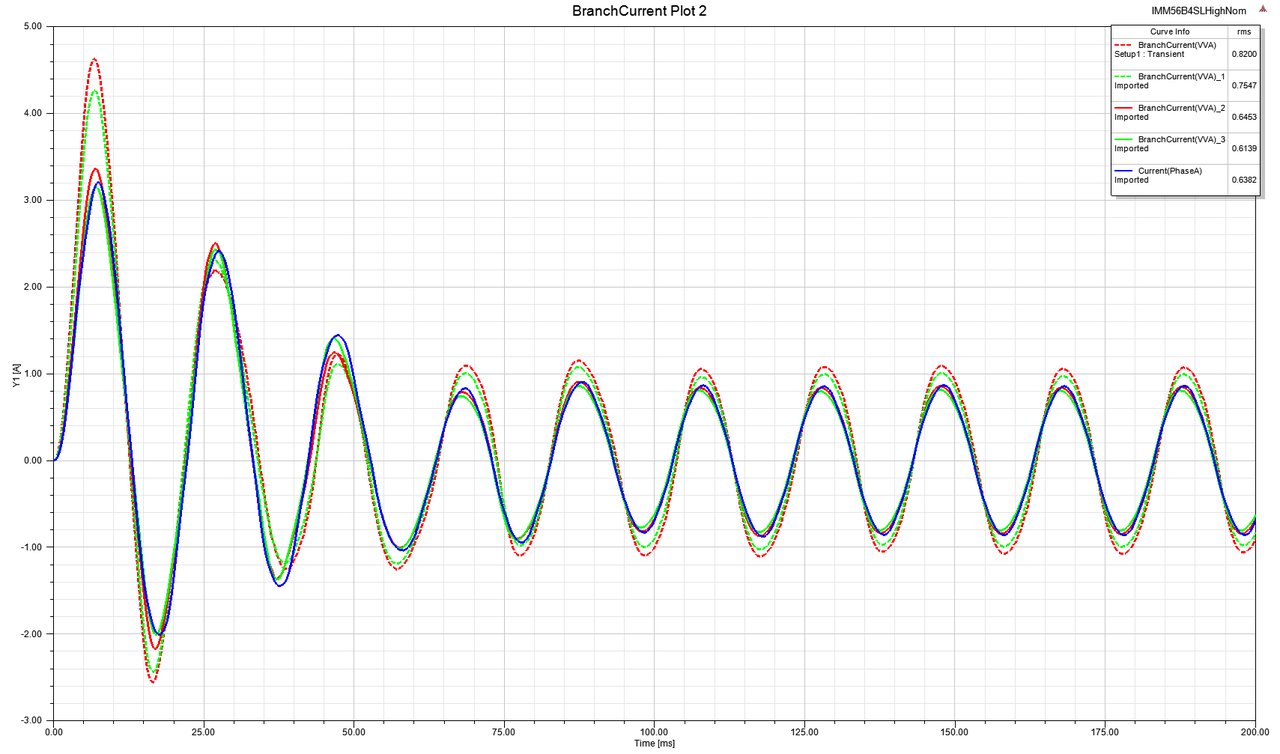Click the X axis tick label 175.00
This screenshot has height=754, width=1280.
(x=1104, y=732)
